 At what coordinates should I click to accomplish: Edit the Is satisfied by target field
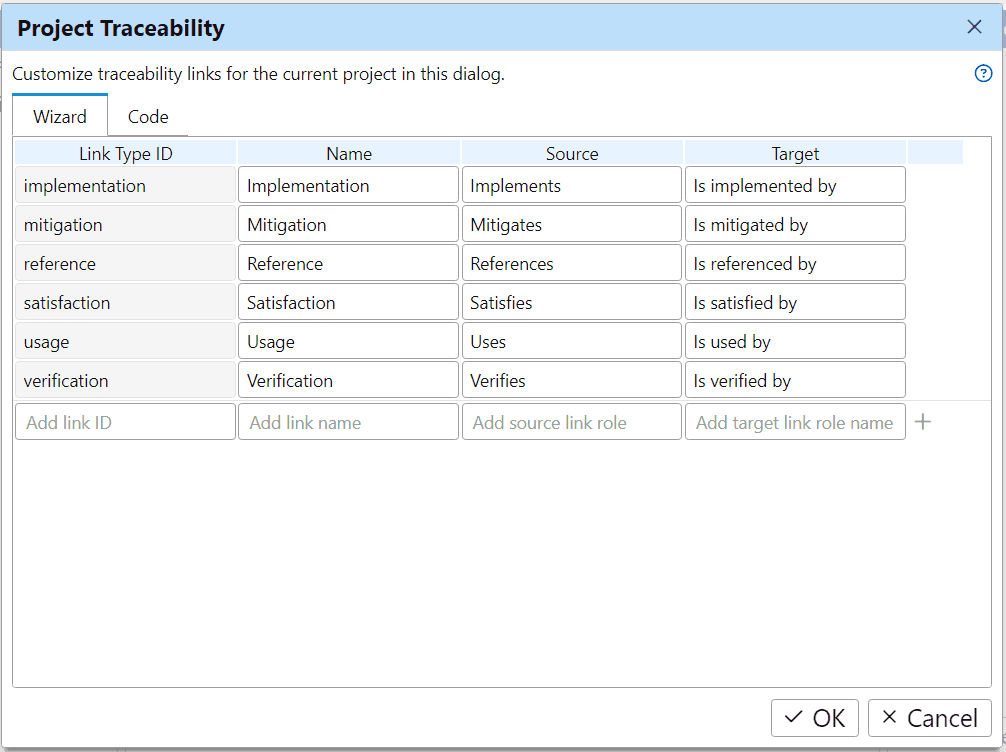pyautogui.click(x=795, y=302)
